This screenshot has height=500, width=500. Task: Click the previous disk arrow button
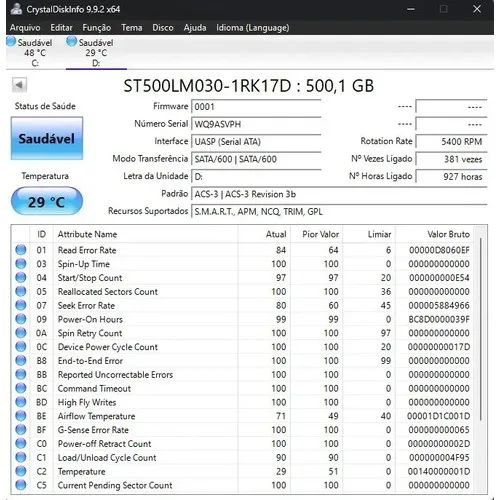(19, 85)
